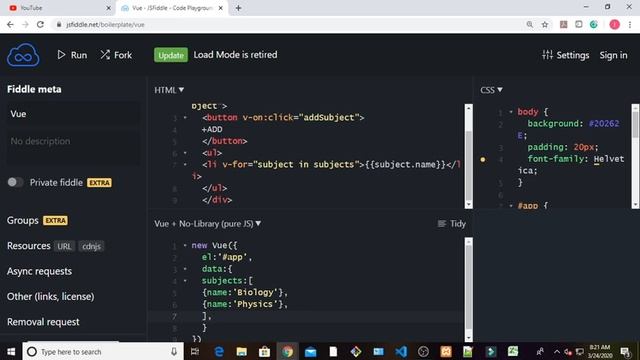Open the Resources section

[29, 246]
